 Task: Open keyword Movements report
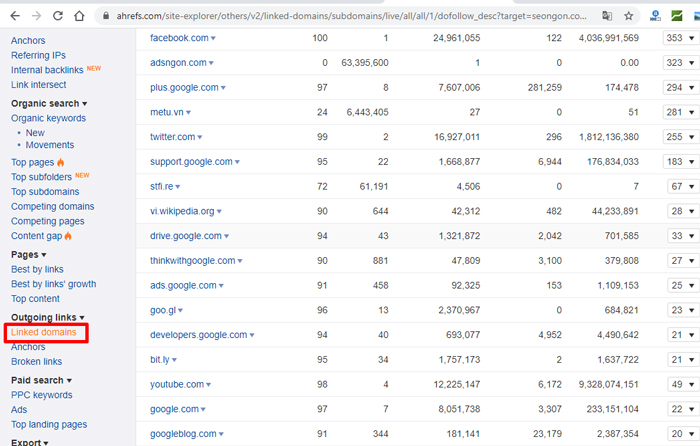tap(50, 145)
